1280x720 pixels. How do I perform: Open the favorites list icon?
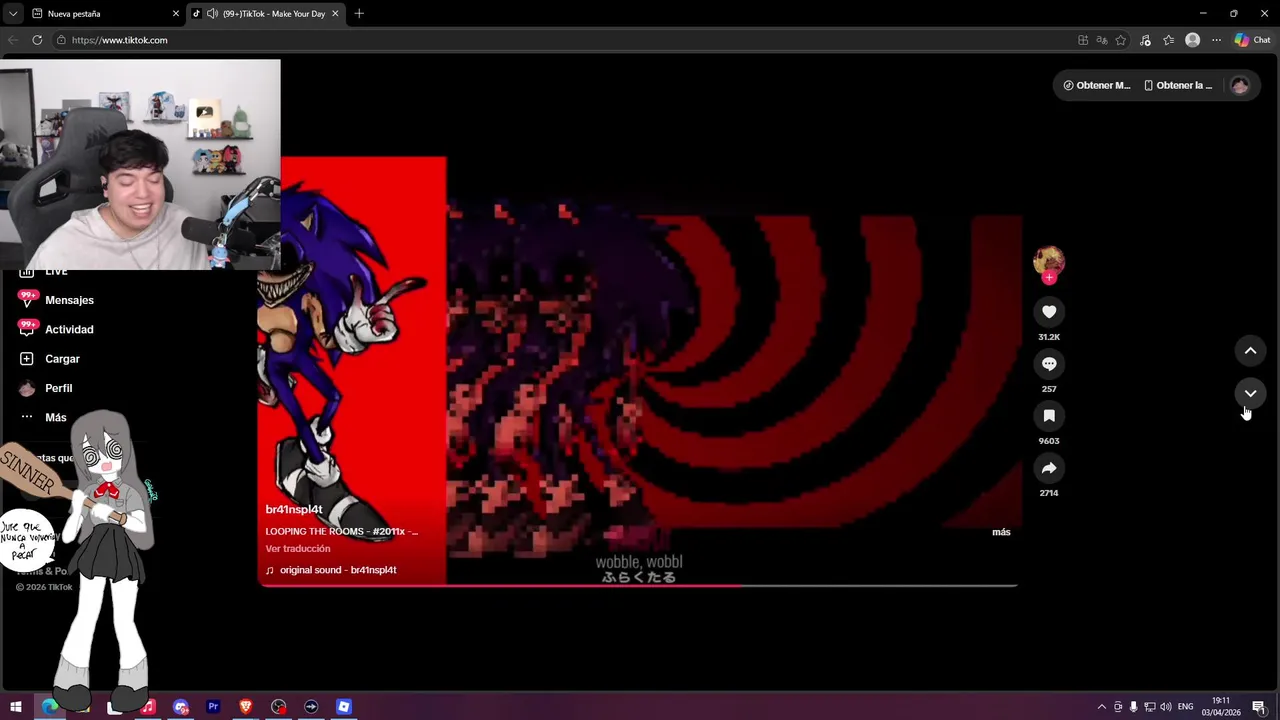(x=1169, y=40)
